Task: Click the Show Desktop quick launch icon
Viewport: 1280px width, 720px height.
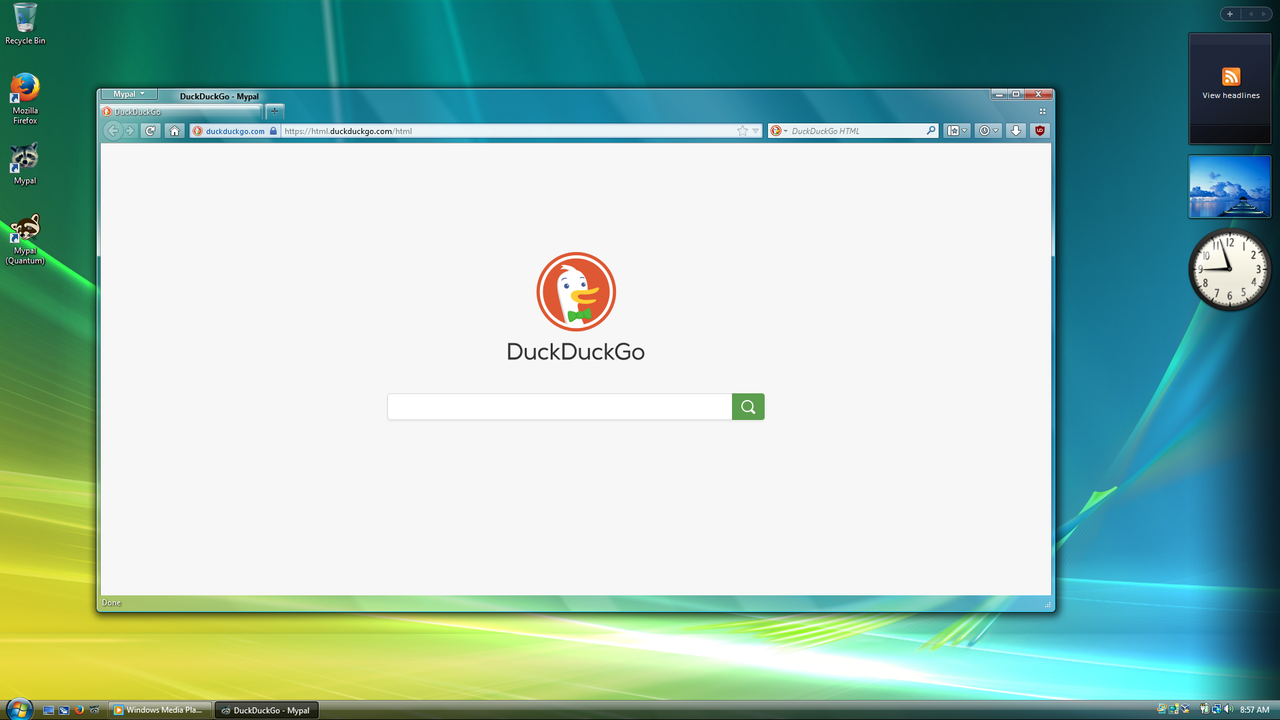Action: [x=48, y=710]
